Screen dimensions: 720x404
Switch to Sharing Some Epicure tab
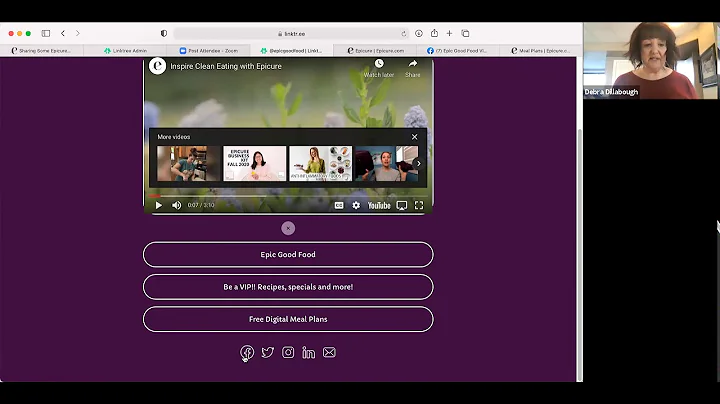[41, 50]
